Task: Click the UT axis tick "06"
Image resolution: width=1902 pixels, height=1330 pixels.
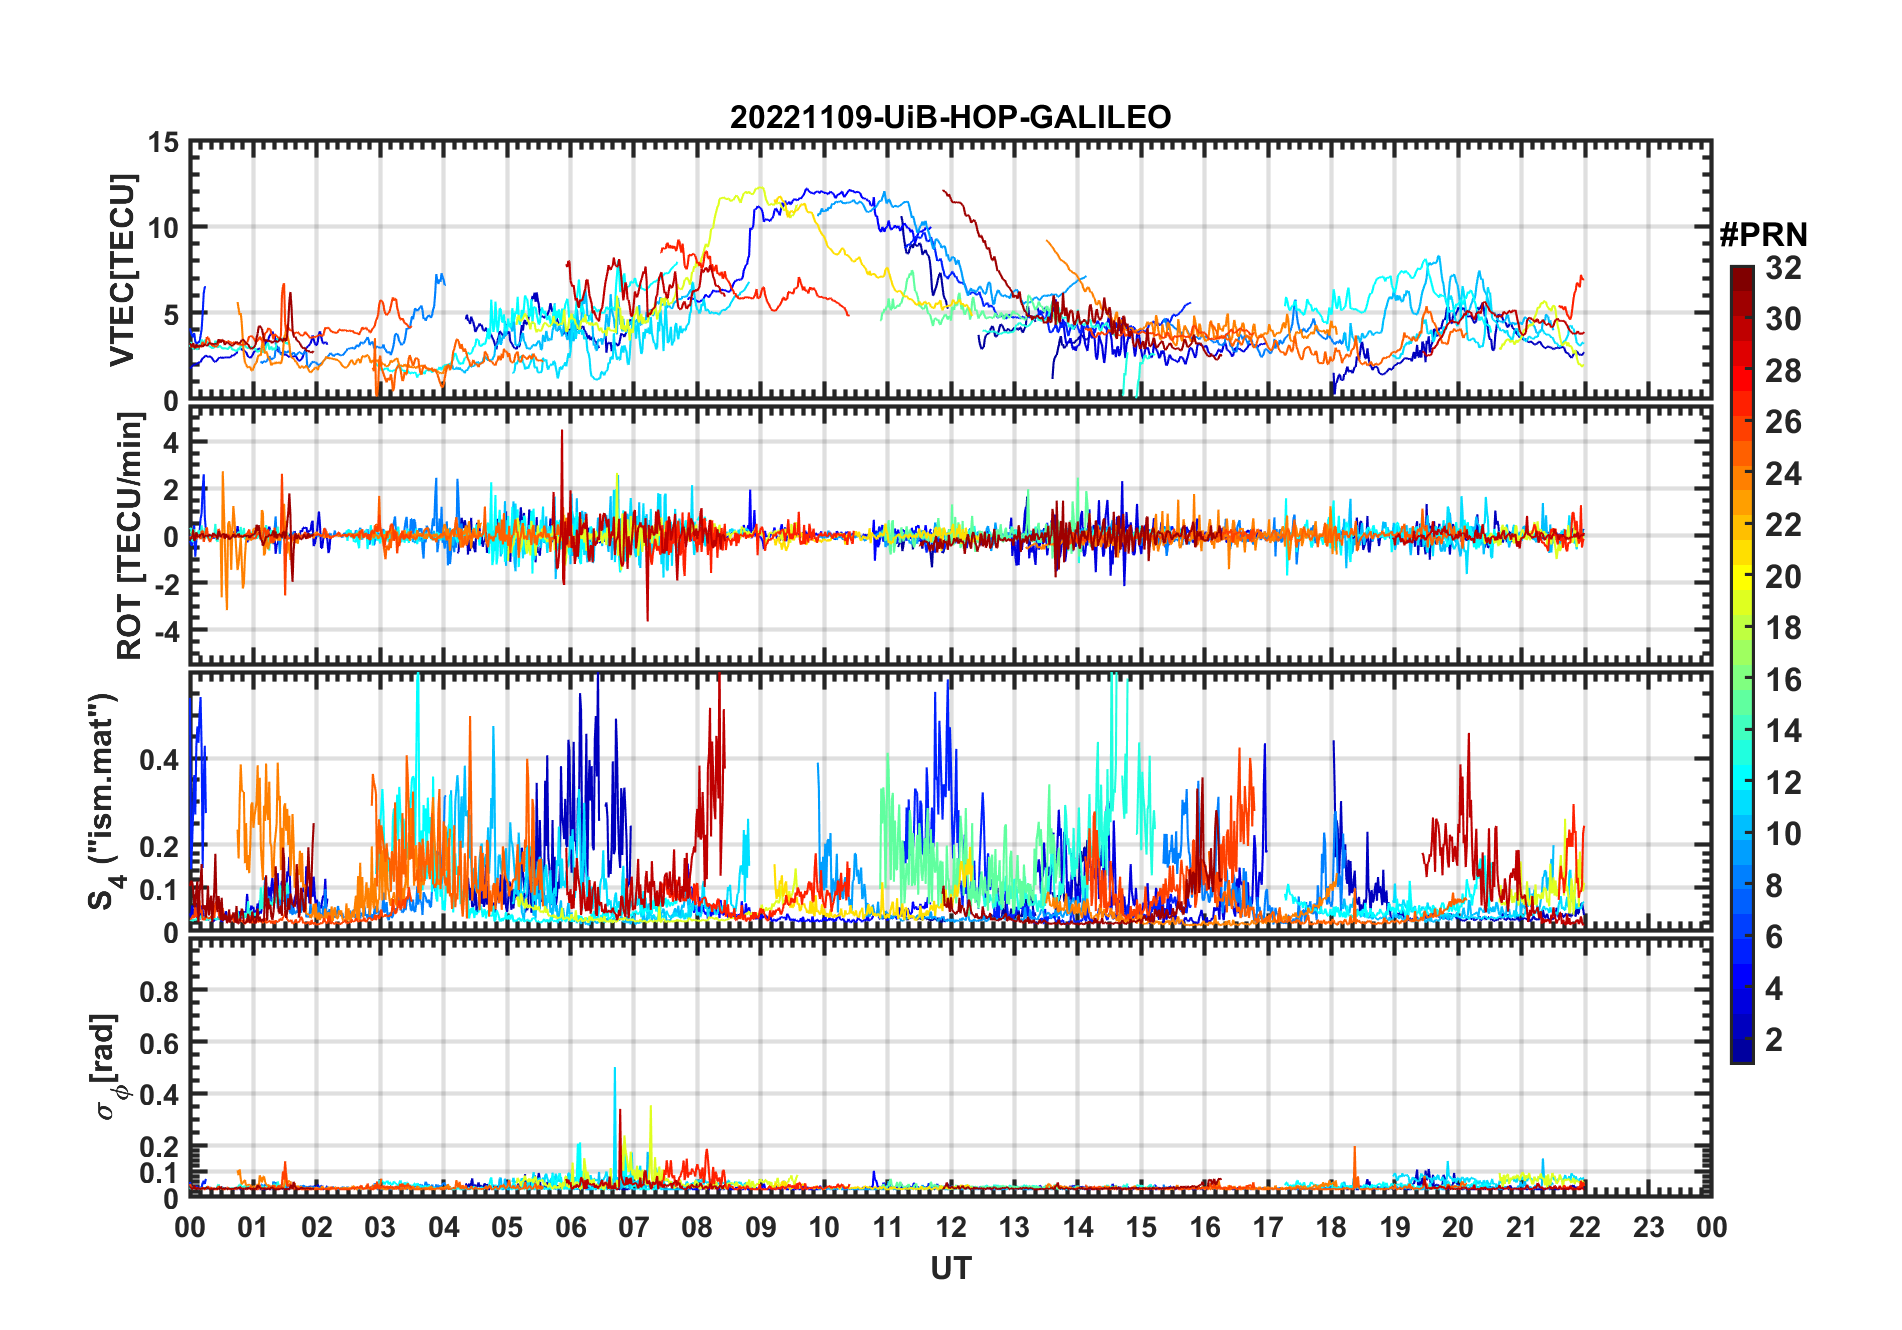Action: [570, 1227]
